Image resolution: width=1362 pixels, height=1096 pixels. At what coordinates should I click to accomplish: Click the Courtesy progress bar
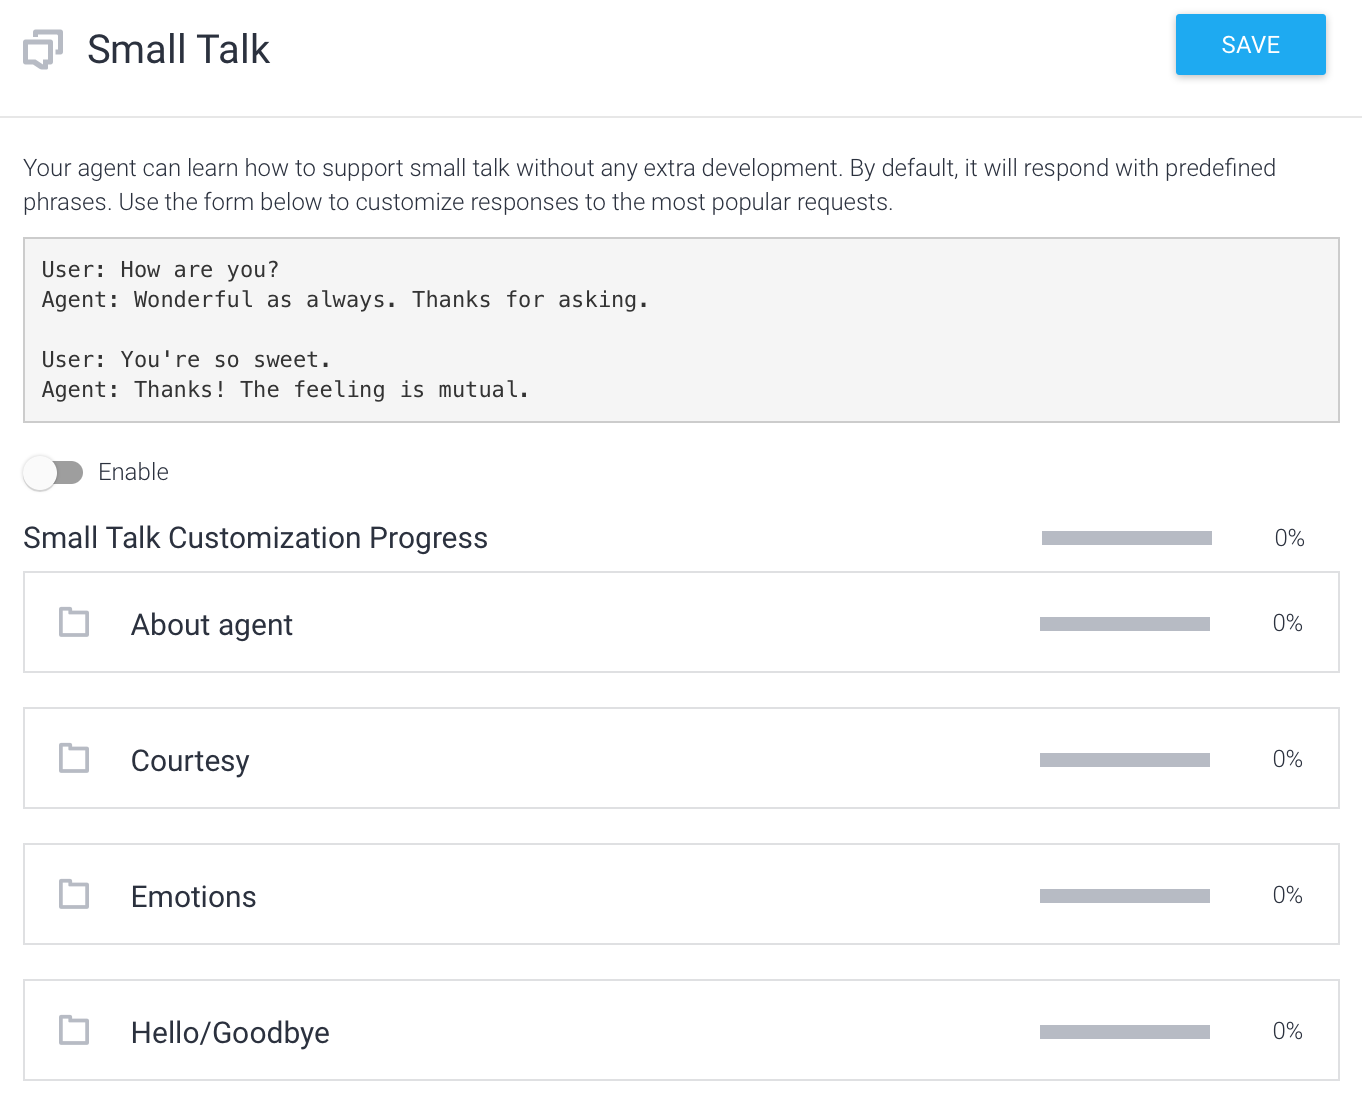[x=1125, y=760]
